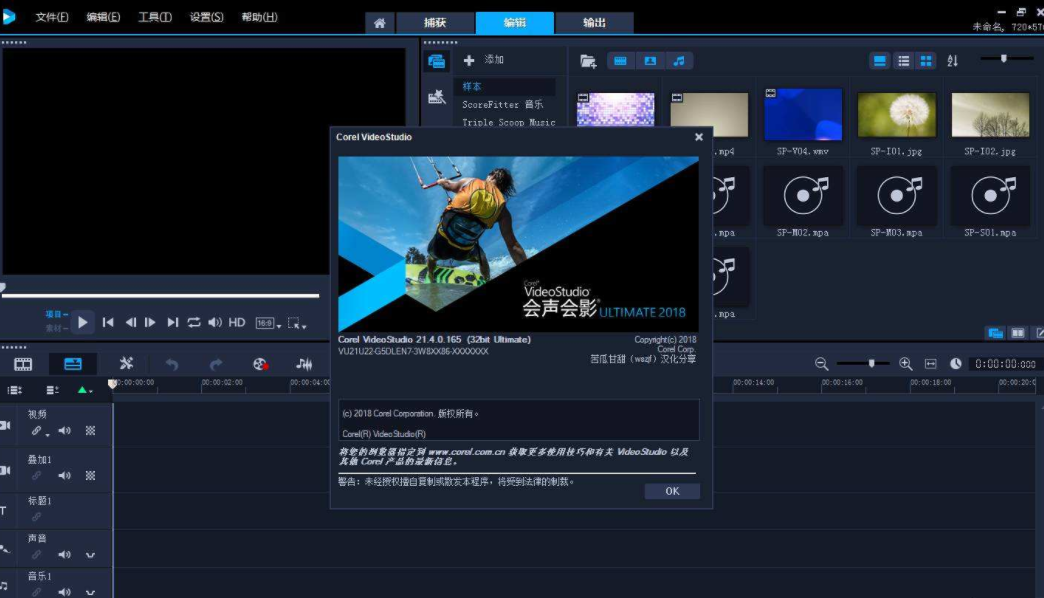Click the timeline zoom slider
Image resolution: width=1044 pixels, height=598 pixels.
tap(862, 363)
